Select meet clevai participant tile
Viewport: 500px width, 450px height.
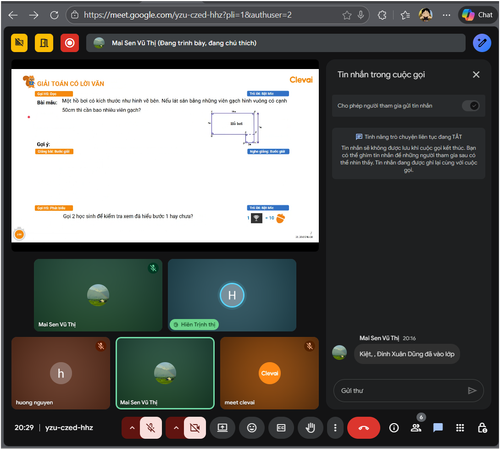269,373
